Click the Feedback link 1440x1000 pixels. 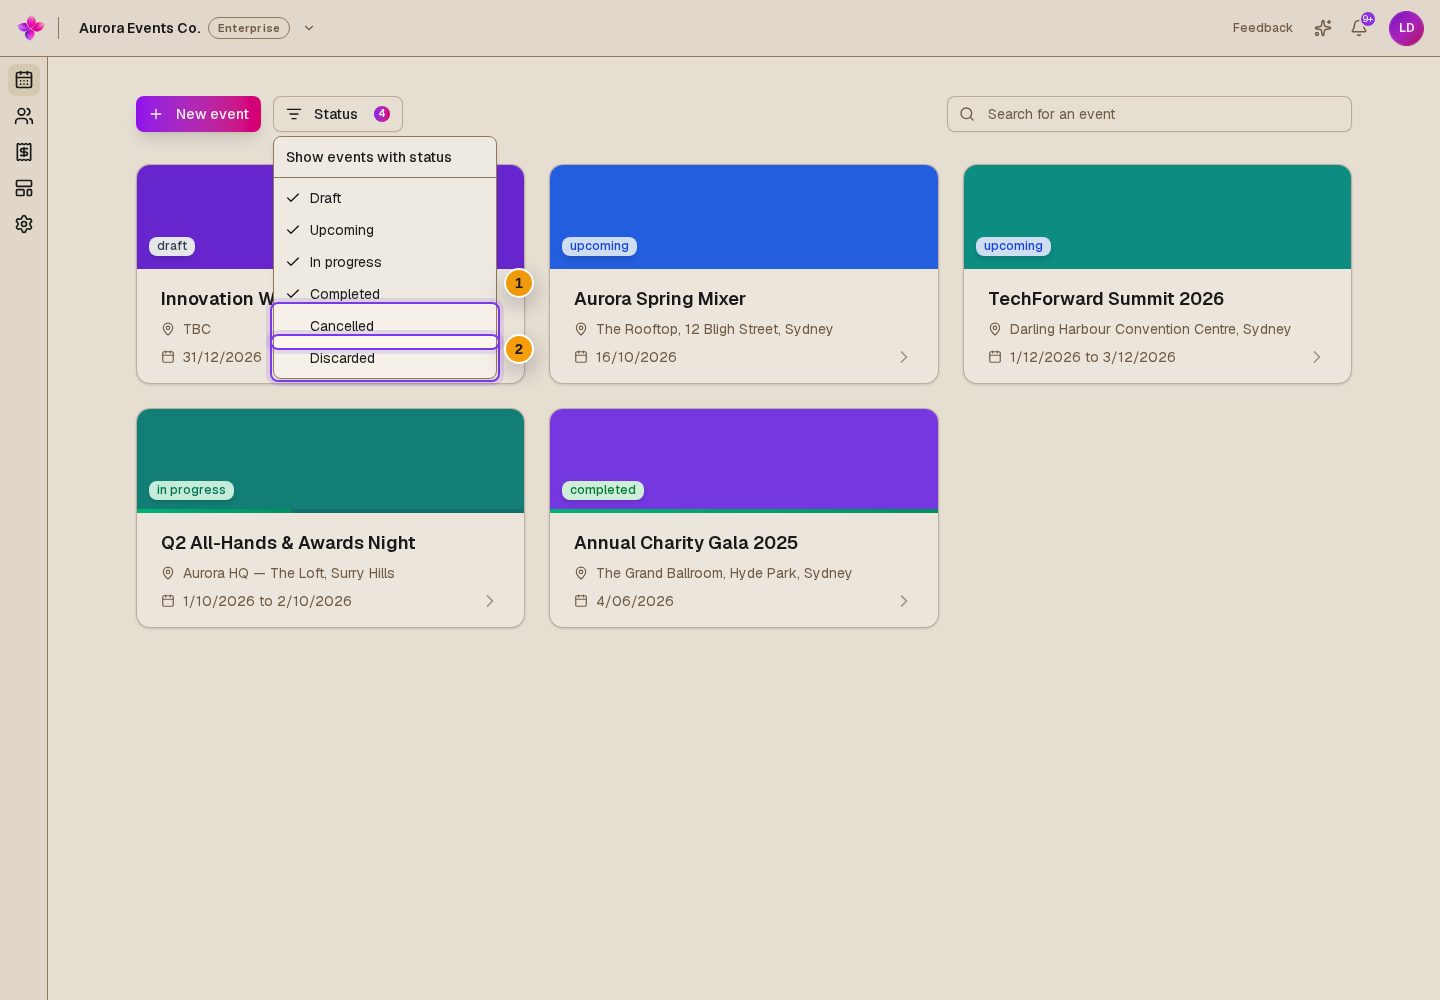[x=1262, y=28]
